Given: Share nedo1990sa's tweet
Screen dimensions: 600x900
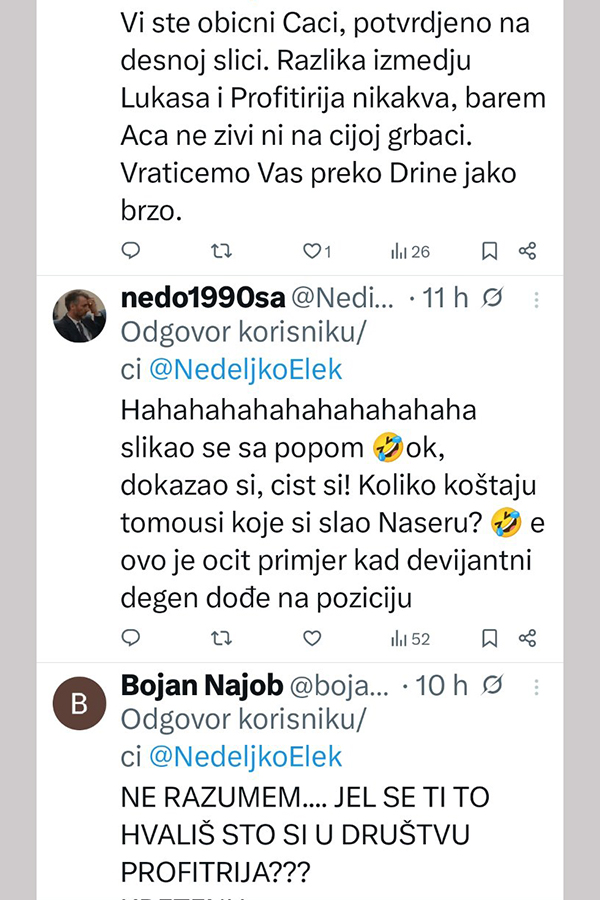Looking at the screenshot, I should tap(529, 638).
